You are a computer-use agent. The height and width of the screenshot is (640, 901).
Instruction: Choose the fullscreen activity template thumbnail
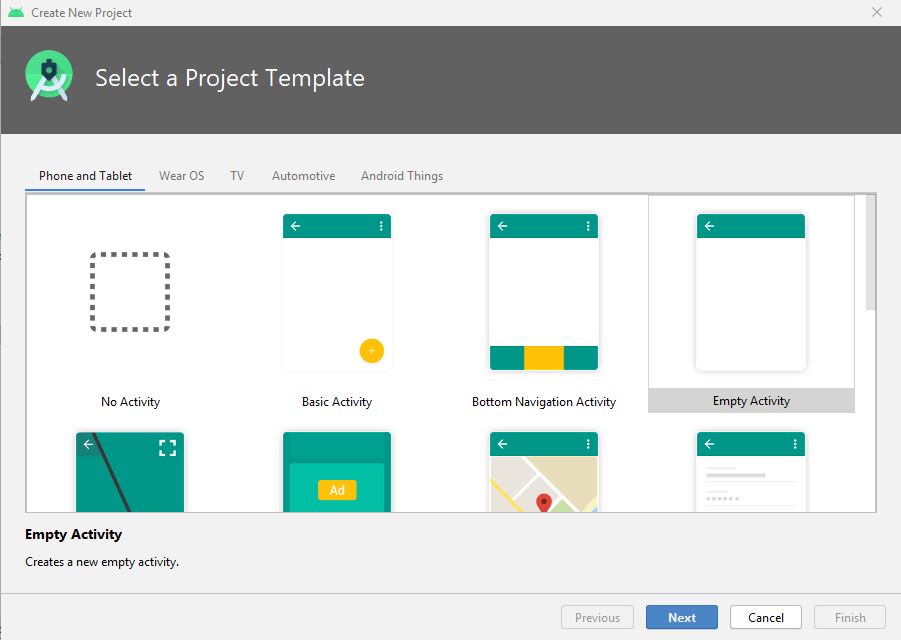tap(130, 472)
